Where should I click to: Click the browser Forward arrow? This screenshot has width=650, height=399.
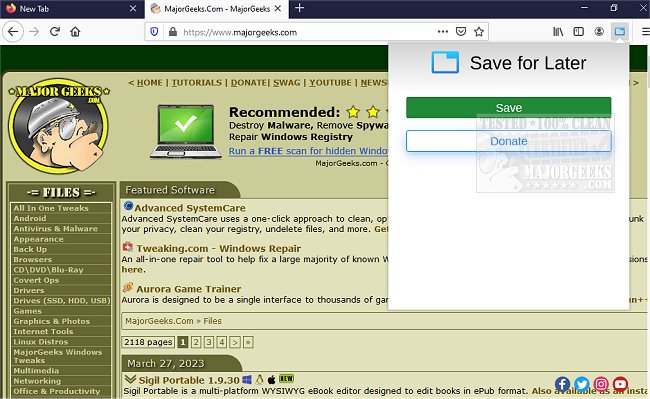tap(34, 31)
